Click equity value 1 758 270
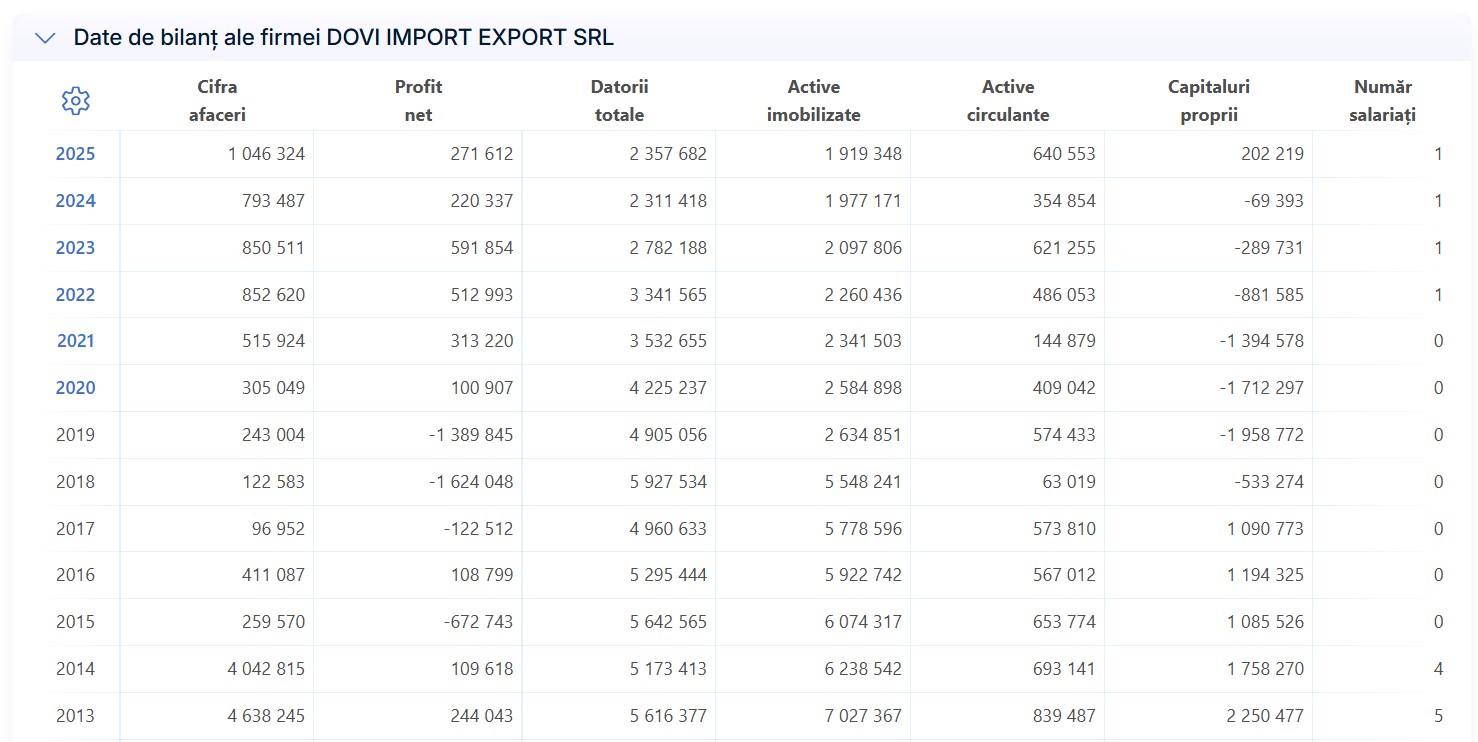 point(1265,669)
